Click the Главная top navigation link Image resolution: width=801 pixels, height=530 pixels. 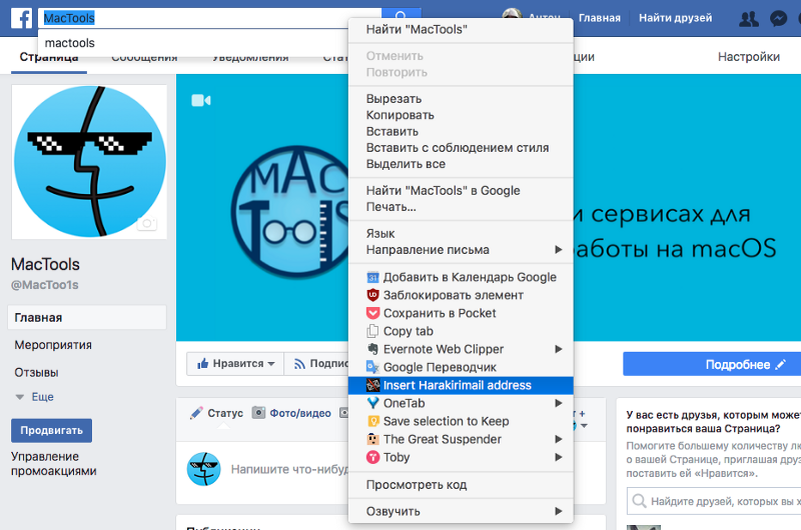pyautogui.click(x=599, y=18)
